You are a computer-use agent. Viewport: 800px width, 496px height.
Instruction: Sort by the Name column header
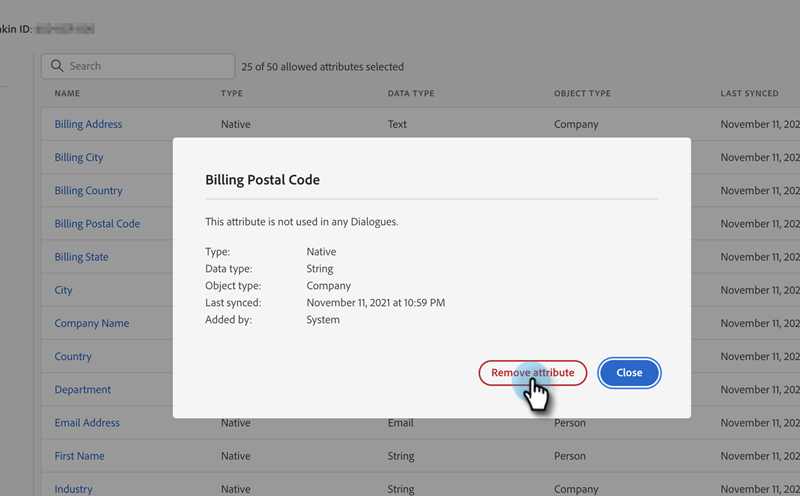pos(67,94)
